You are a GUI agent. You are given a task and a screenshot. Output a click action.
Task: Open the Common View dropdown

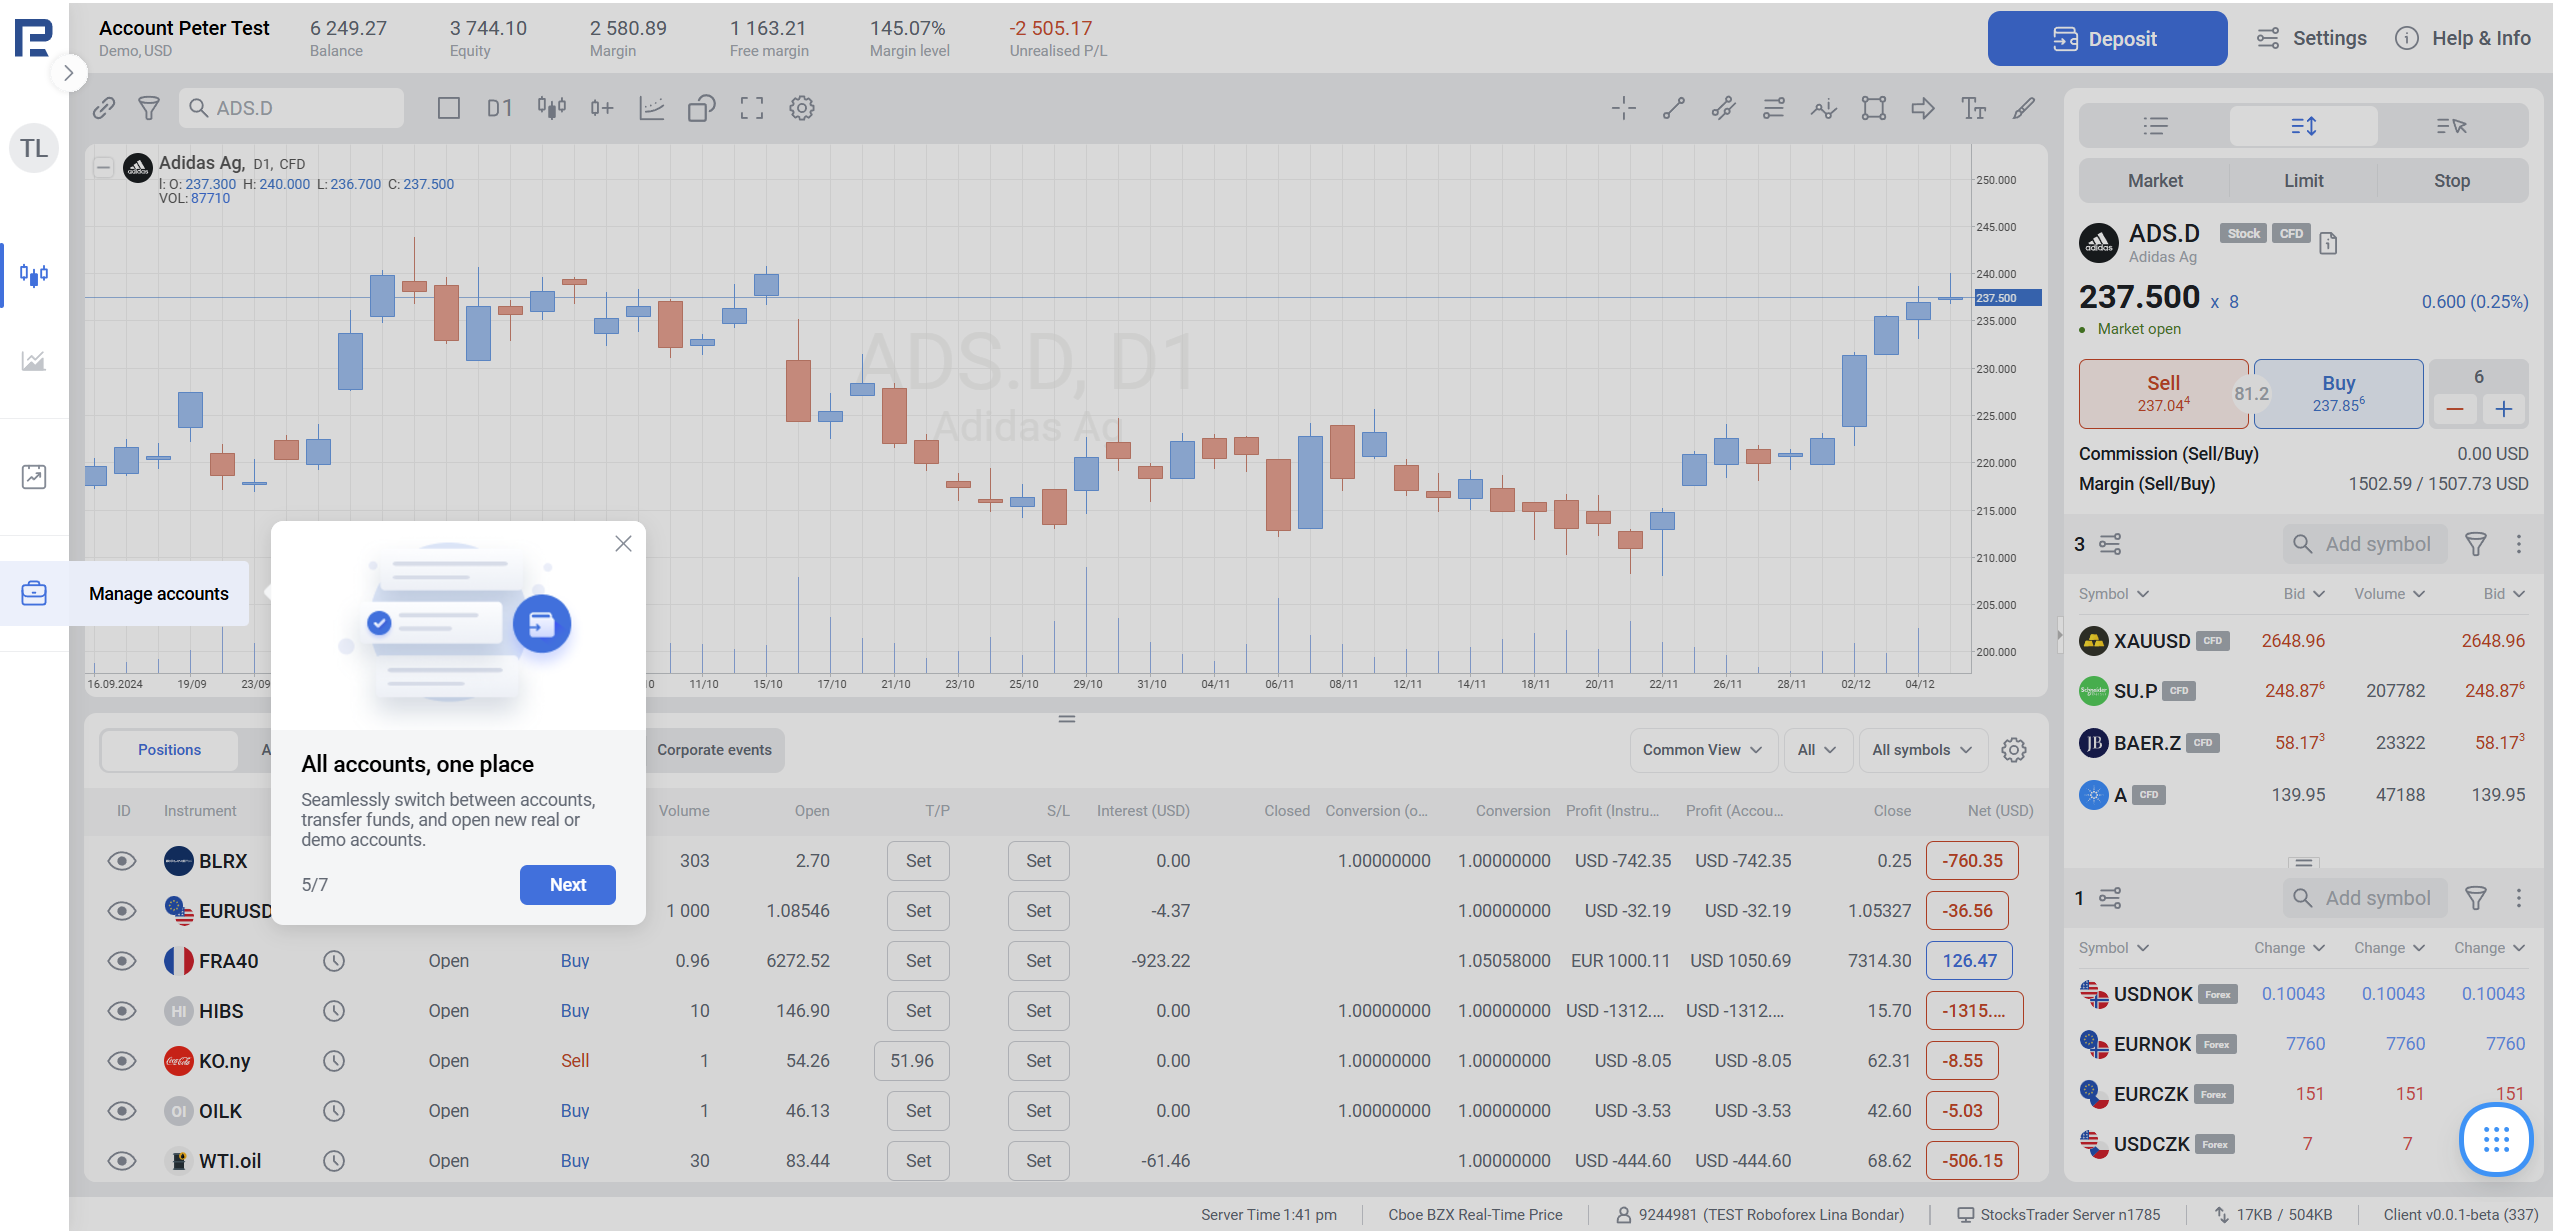coord(1701,750)
